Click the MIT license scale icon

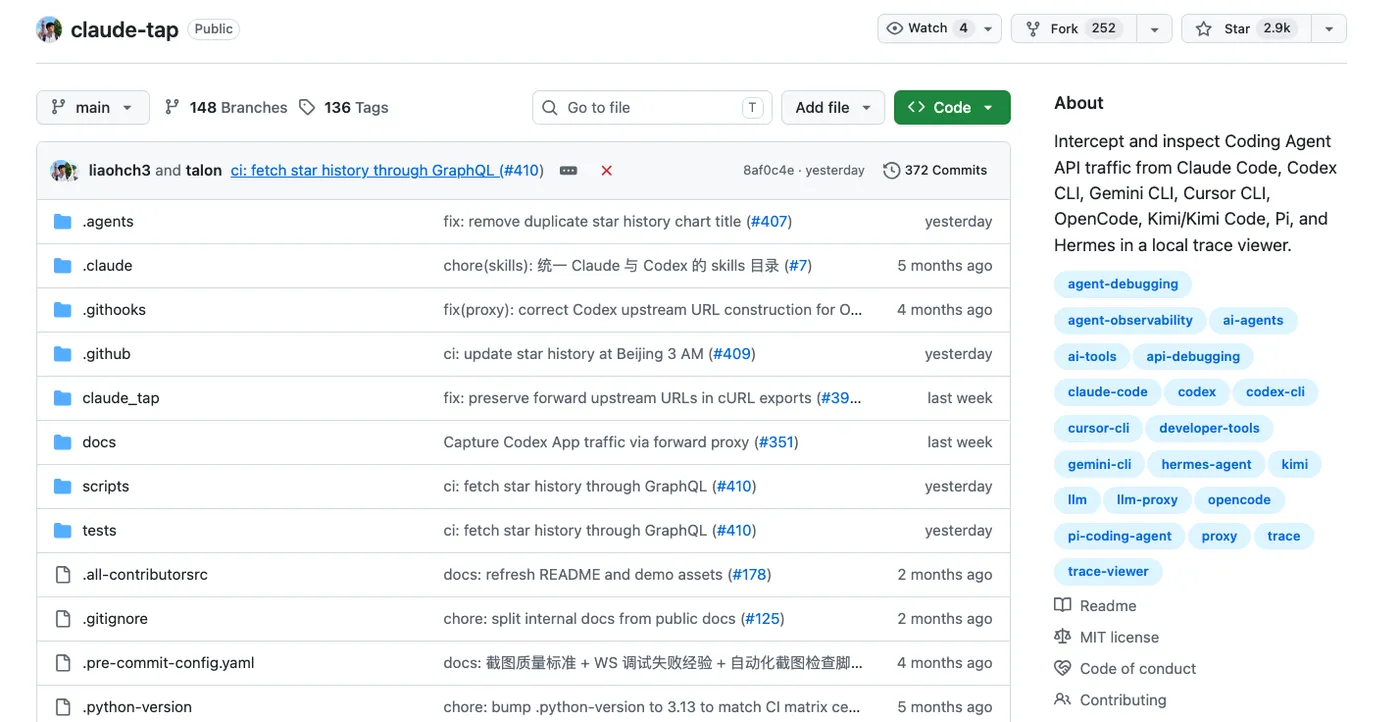1062,637
